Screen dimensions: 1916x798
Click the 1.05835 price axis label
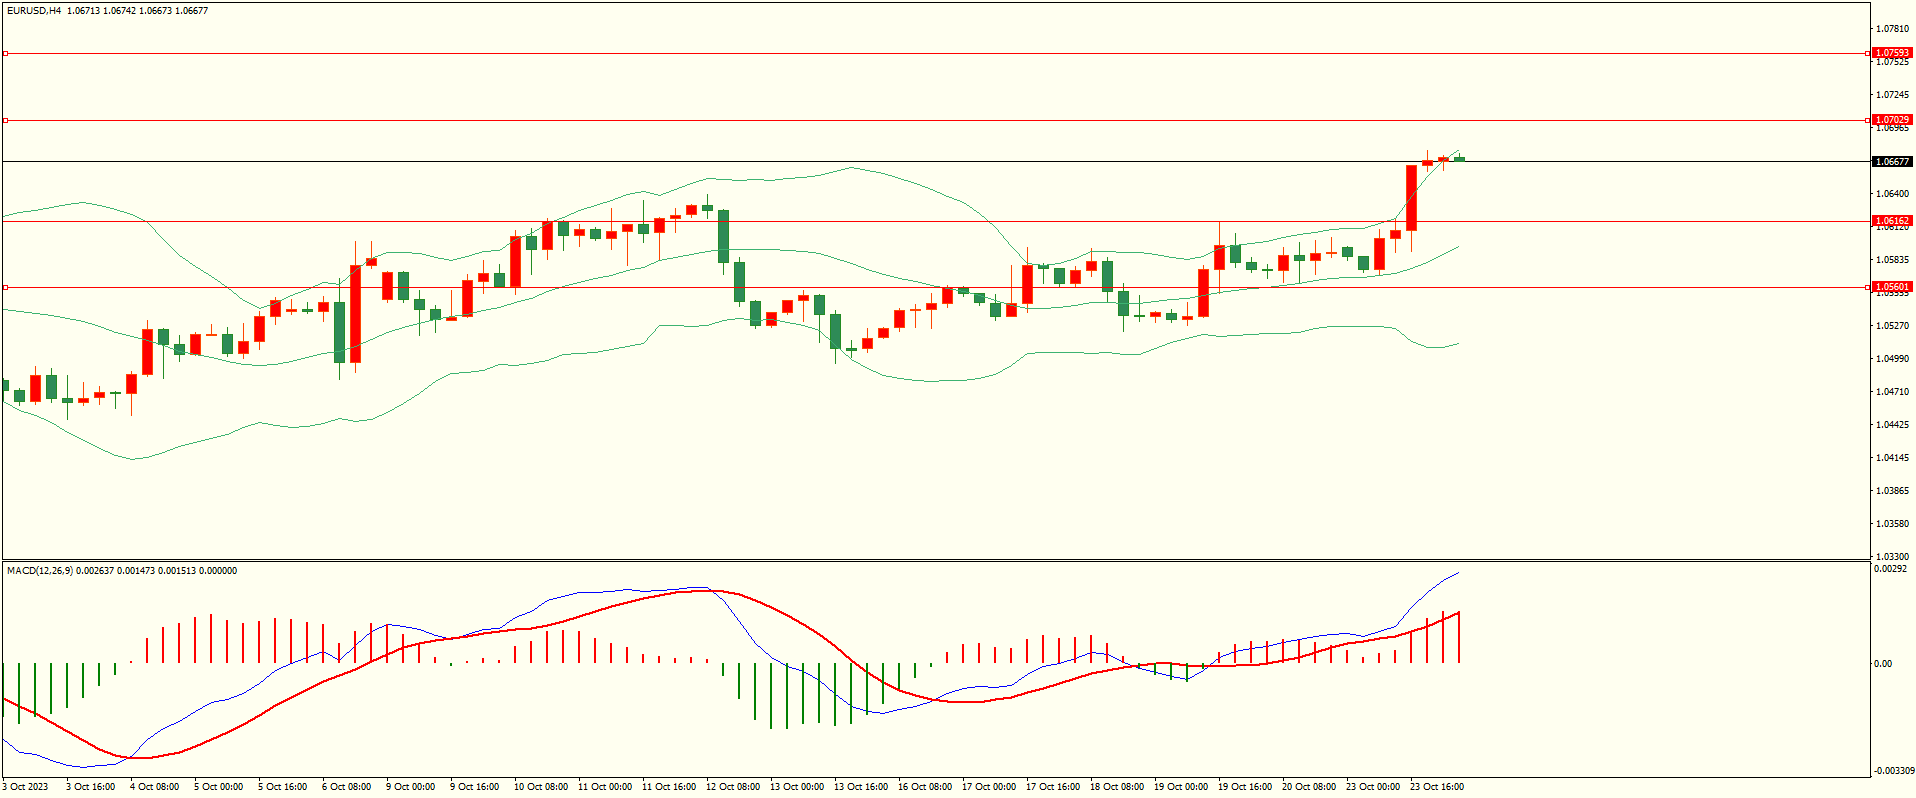pos(1892,260)
